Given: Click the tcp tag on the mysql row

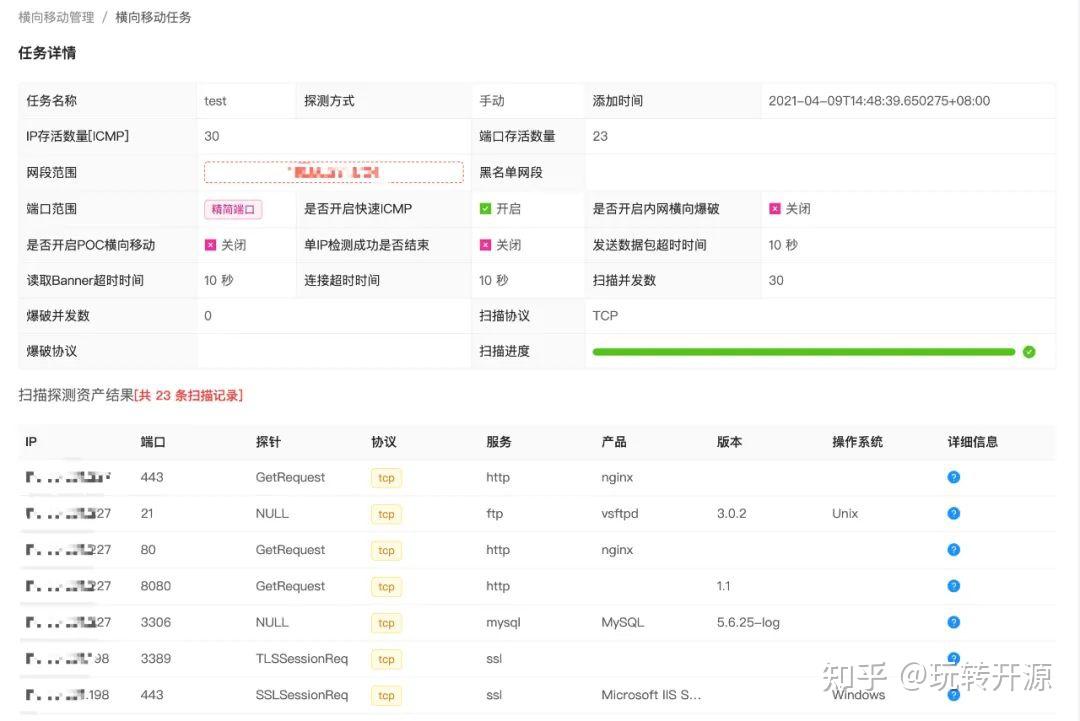Looking at the screenshot, I should (385, 622).
